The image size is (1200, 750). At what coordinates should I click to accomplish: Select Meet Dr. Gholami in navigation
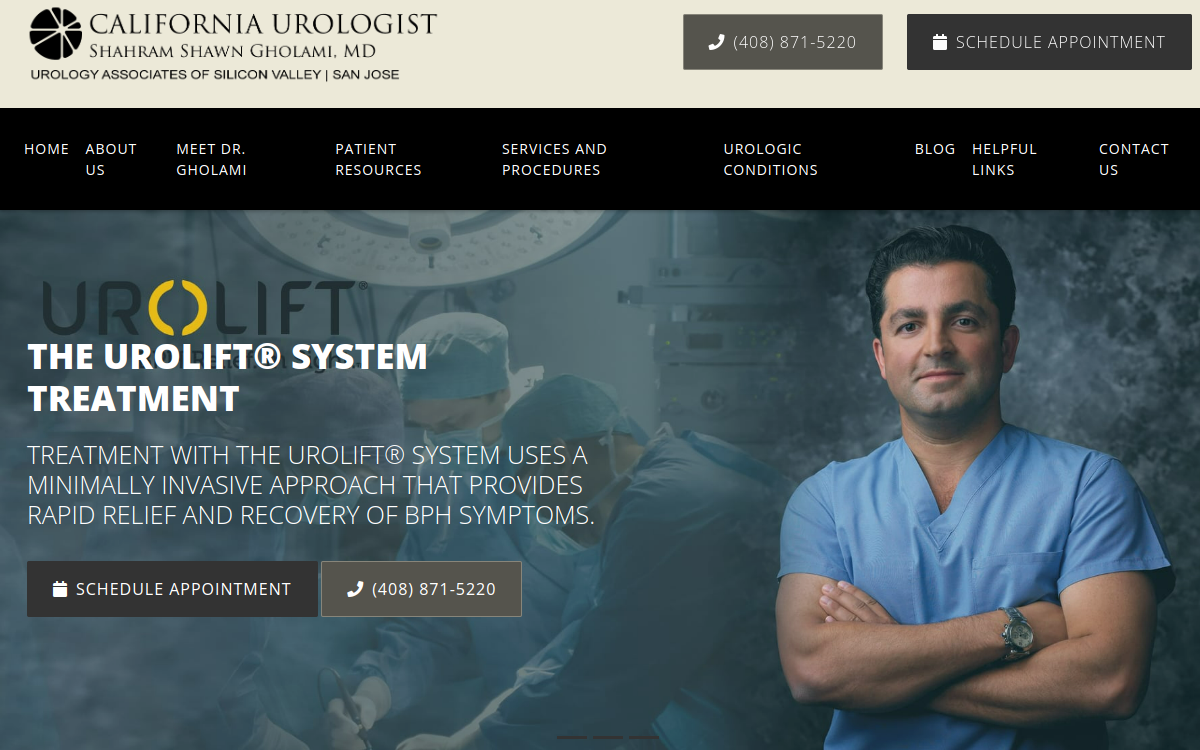coord(212,159)
